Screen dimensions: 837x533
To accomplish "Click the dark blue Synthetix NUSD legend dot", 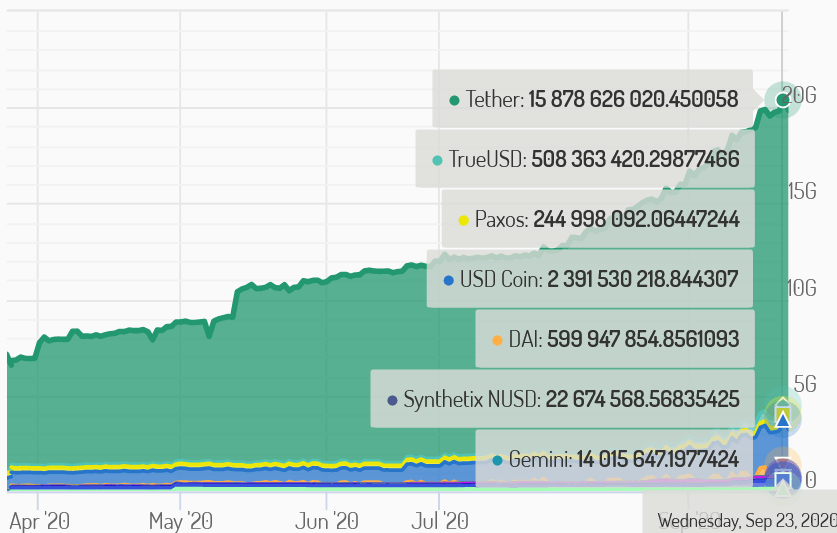I will click(392, 401).
